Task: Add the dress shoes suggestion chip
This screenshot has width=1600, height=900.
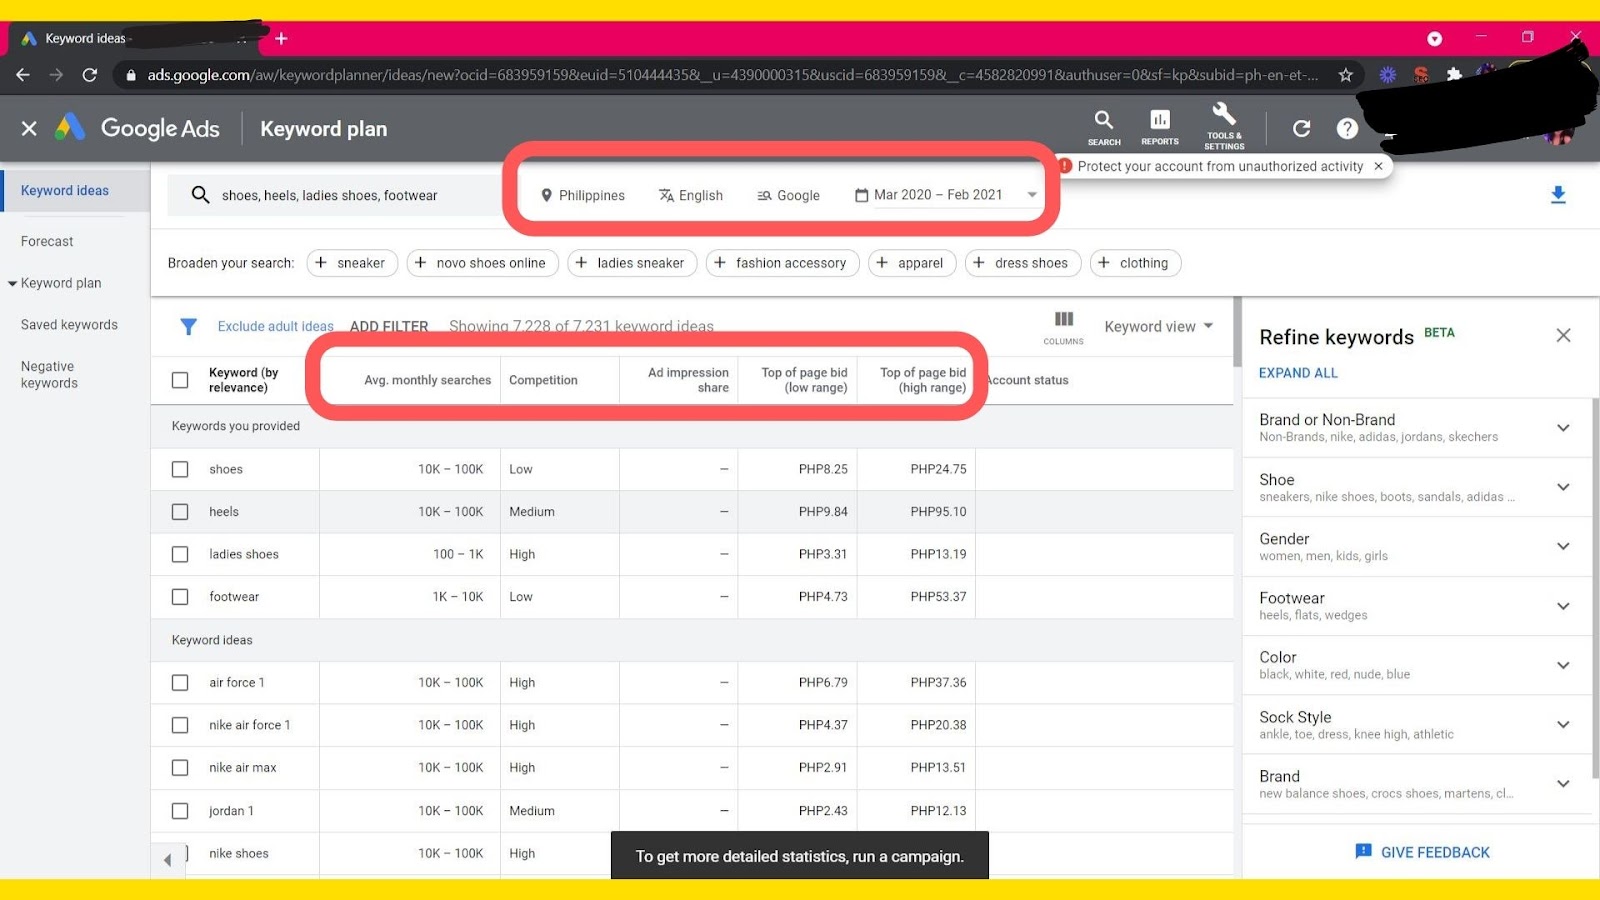Action: [x=1023, y=263]
